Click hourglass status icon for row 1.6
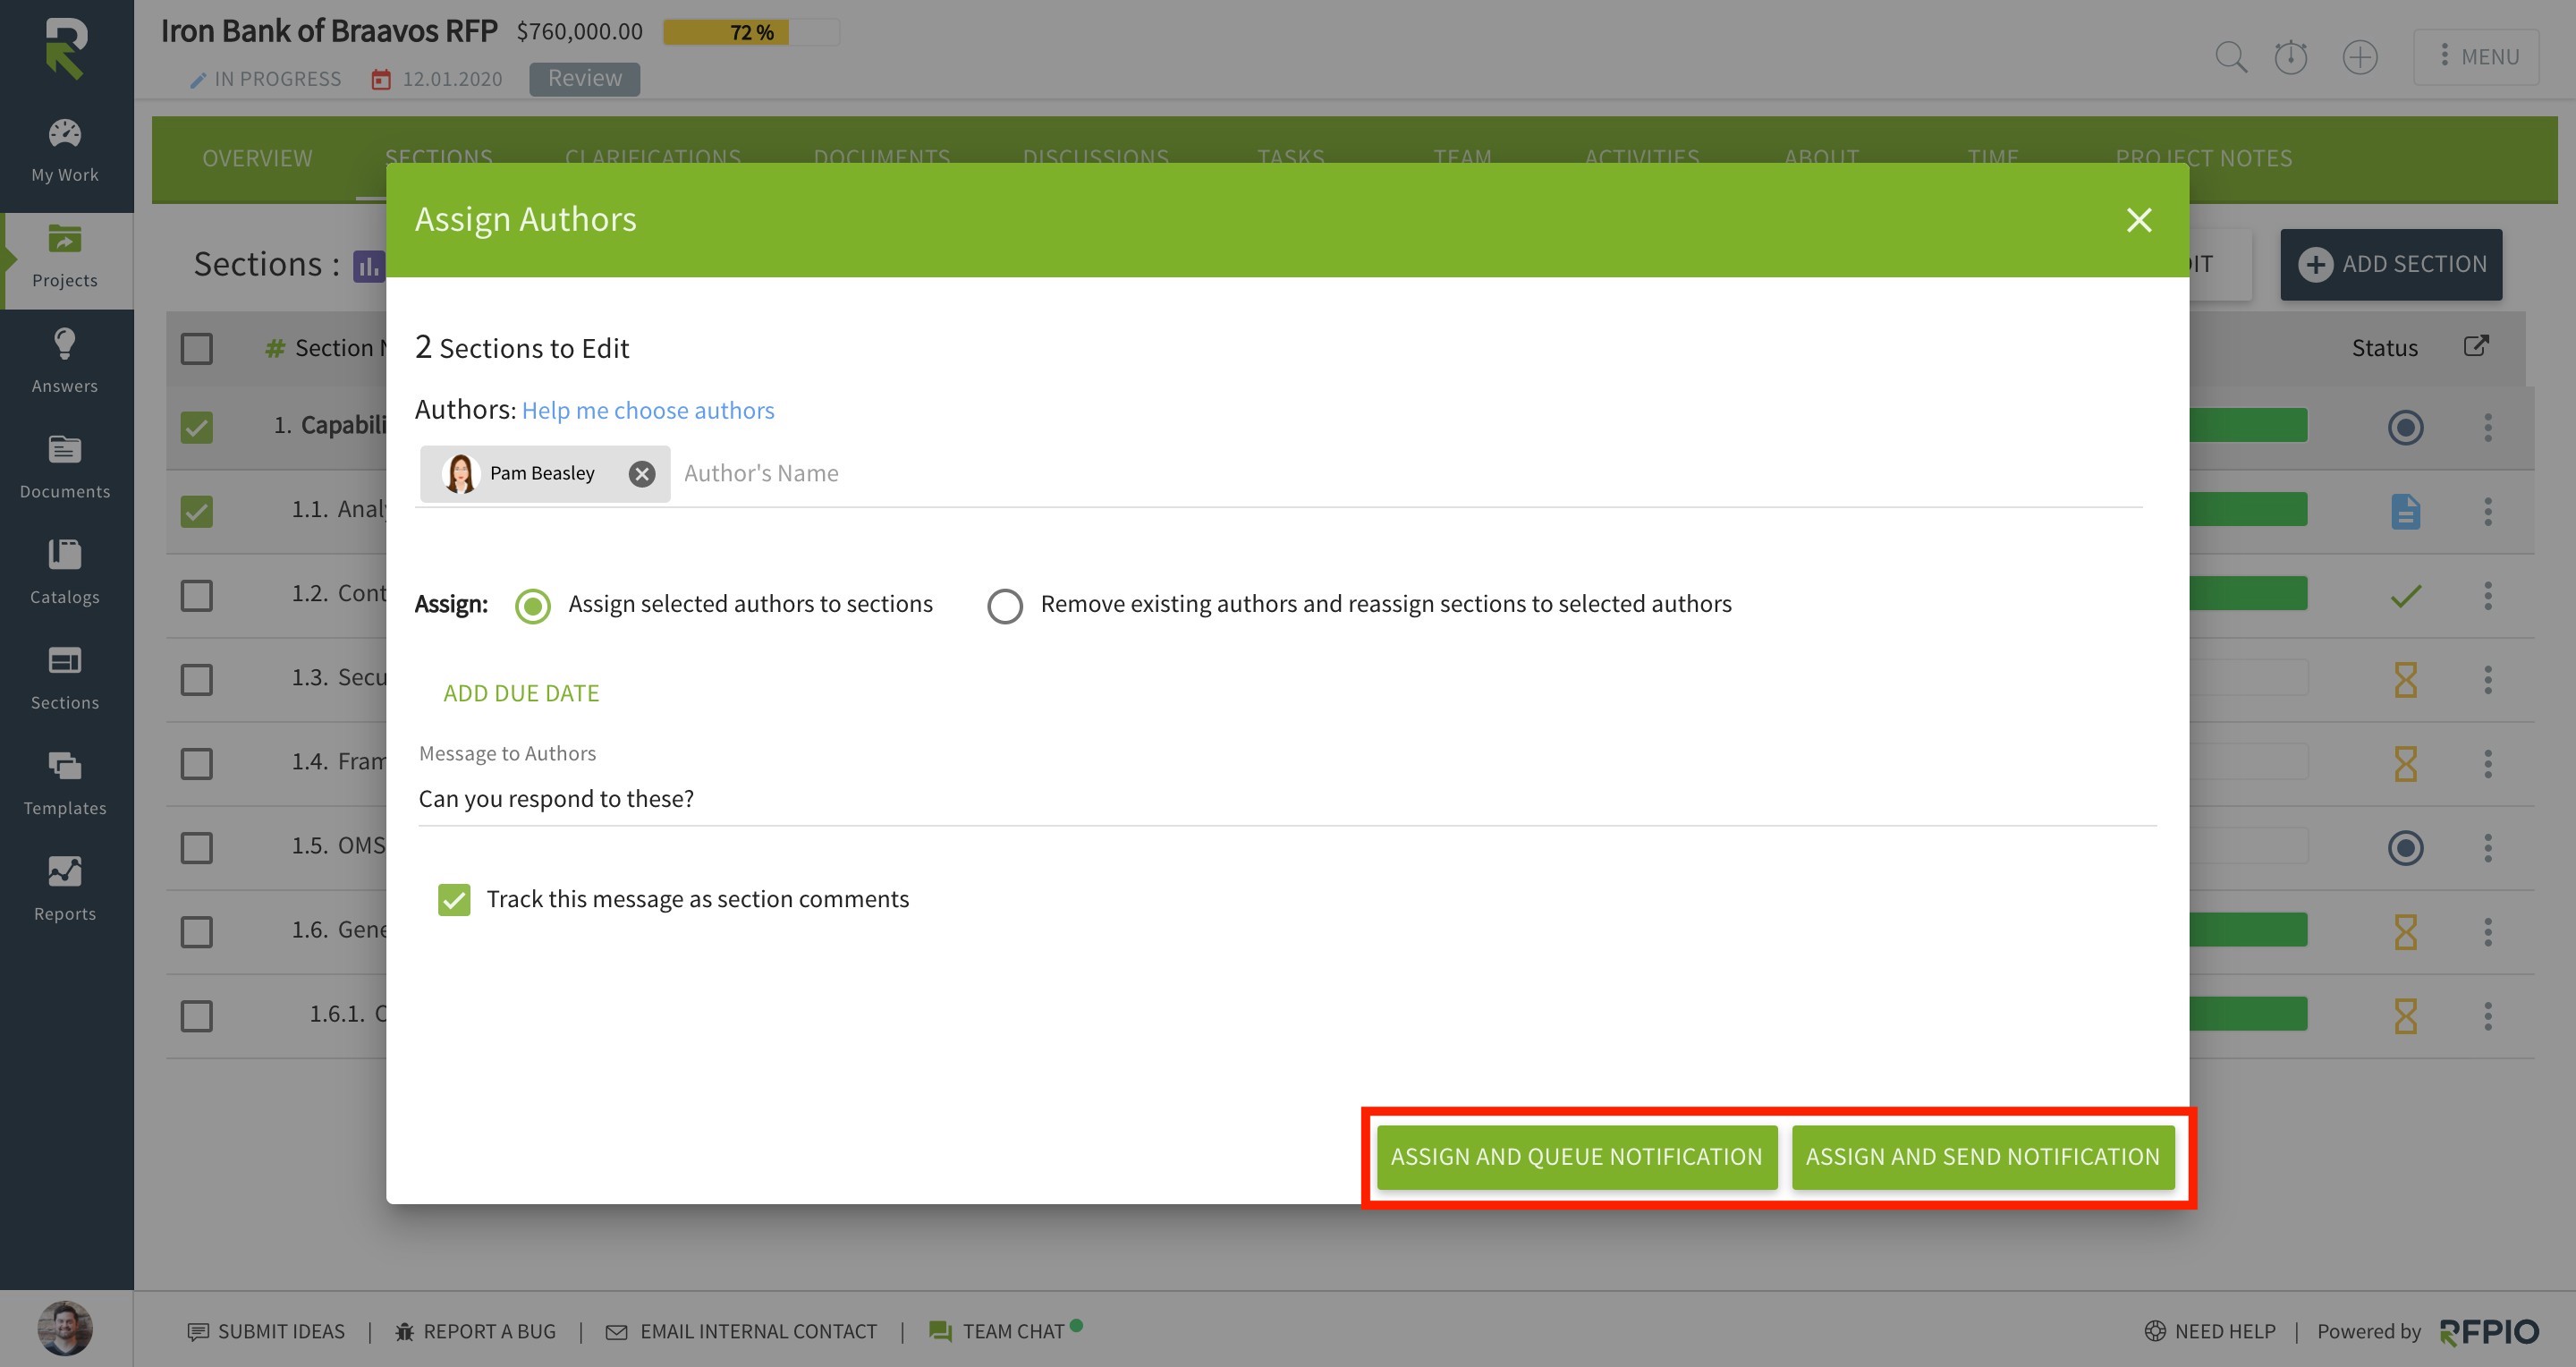This screenshot has width=2576, height=1367. point(2405,932)
